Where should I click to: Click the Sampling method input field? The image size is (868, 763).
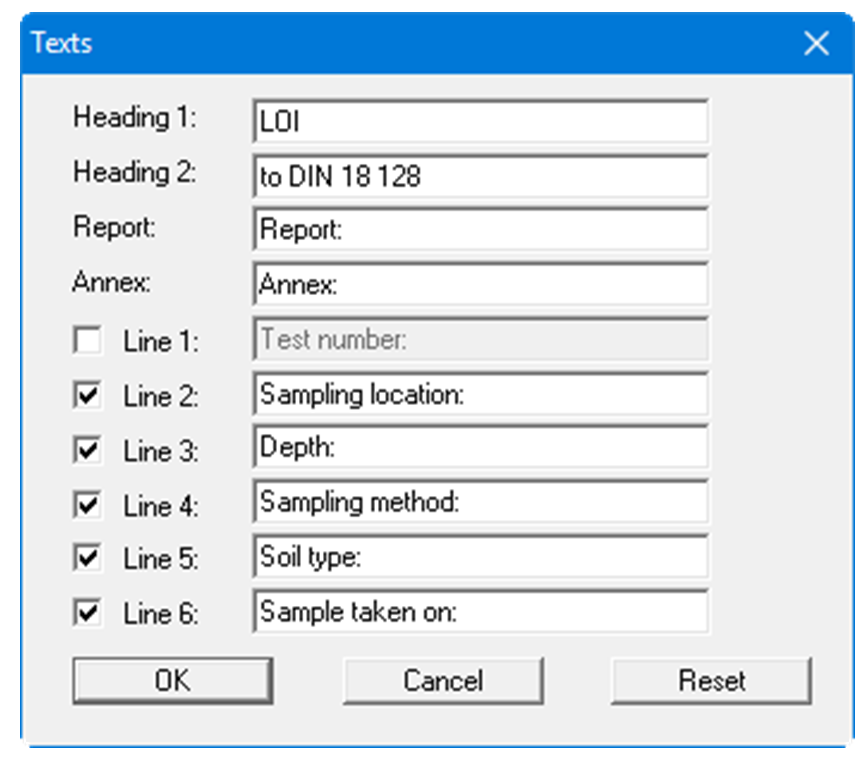(480, 503)
